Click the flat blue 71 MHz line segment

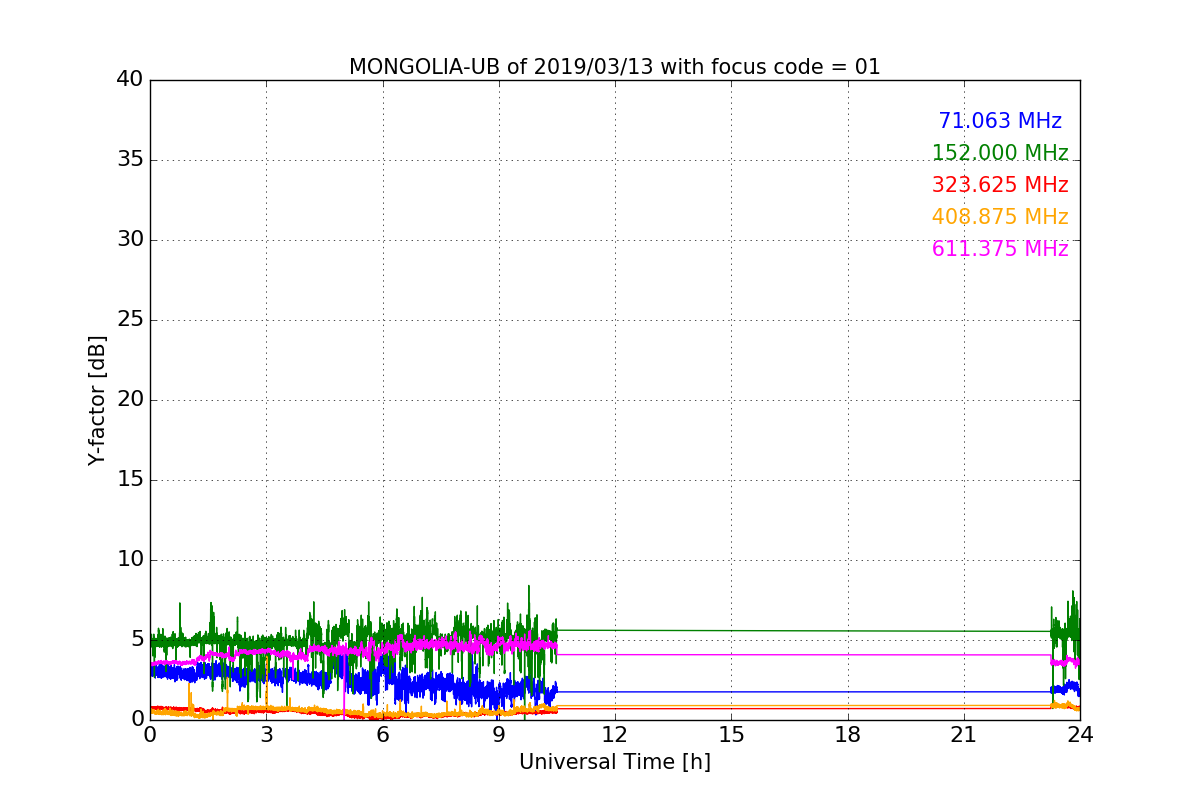coord(803,692)
